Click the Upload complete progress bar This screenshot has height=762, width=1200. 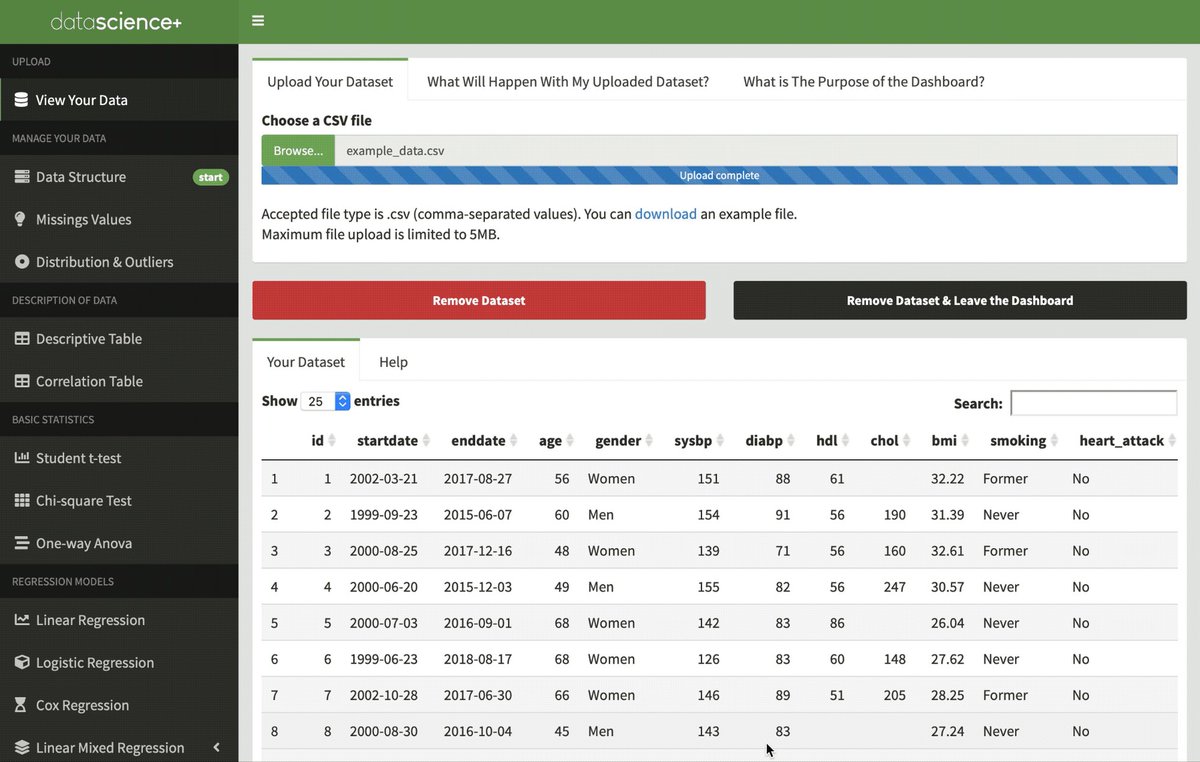click(x=719, y=175)
